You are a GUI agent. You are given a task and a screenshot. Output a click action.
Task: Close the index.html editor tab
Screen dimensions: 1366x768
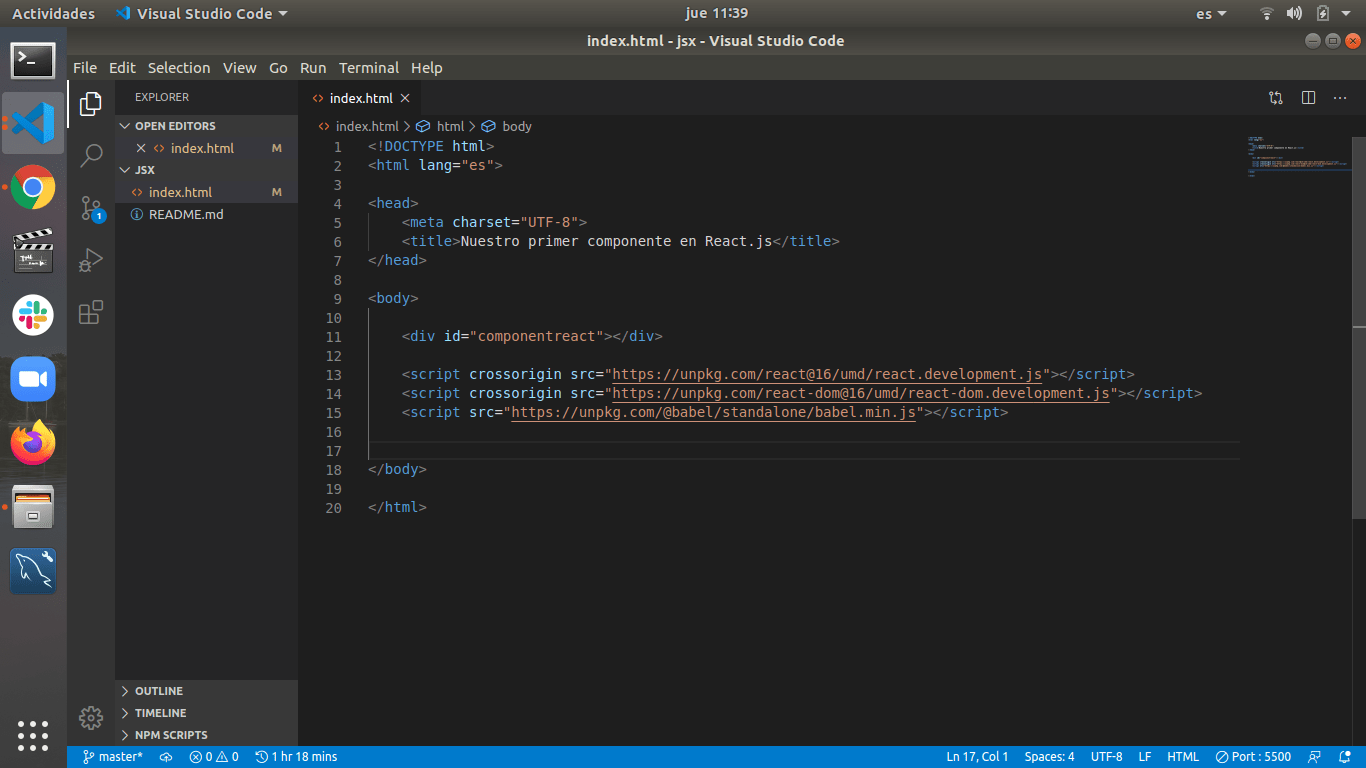coord(405,98)
